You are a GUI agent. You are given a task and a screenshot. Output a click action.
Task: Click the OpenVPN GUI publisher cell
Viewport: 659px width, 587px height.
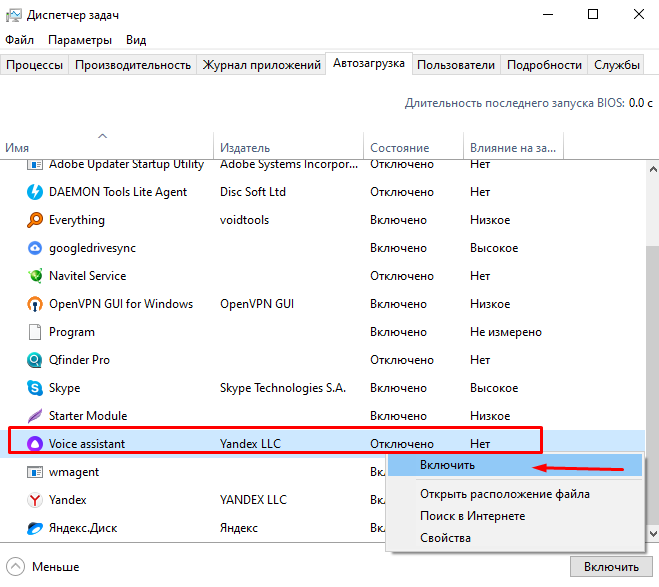coord(257,304)
